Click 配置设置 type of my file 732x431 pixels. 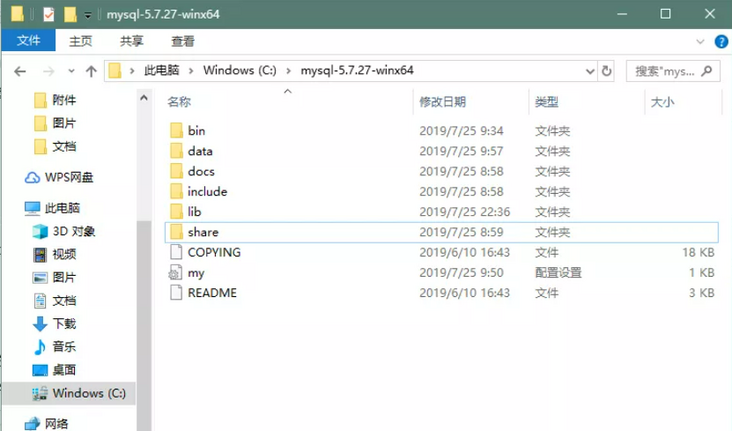click(558, 273)
